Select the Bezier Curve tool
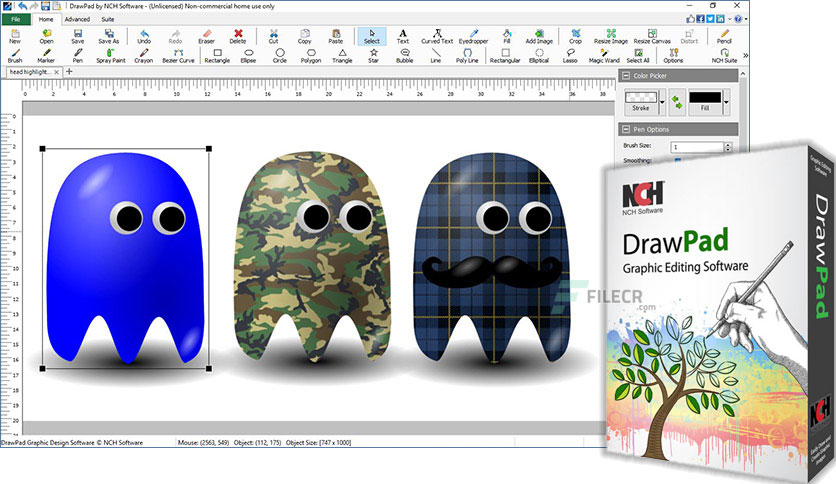Image resolution: width=836 pixels, height=484 pixels. point(179,56)
